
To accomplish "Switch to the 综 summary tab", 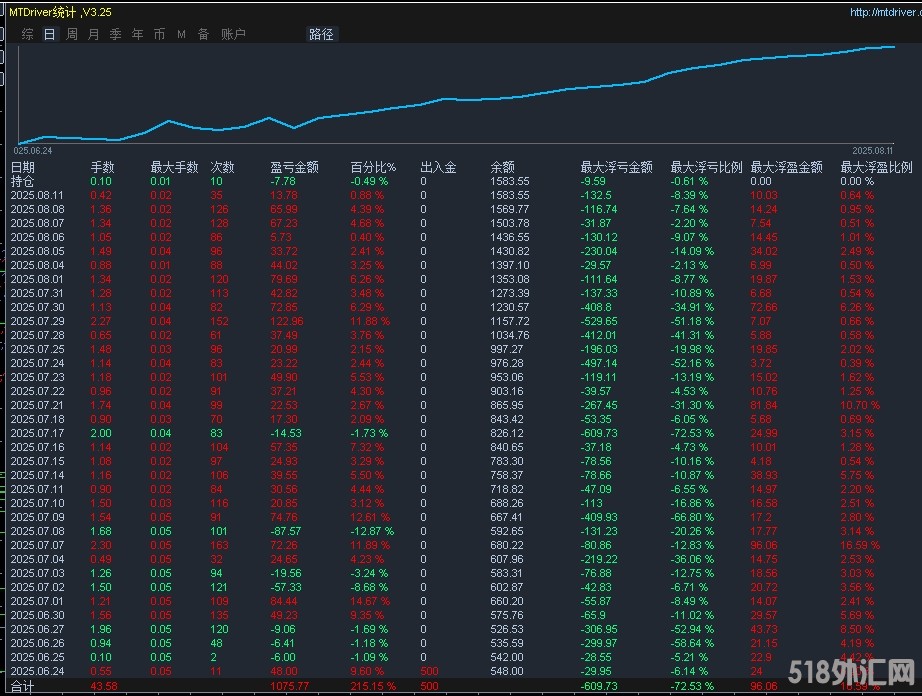I will click(x=27, y=34).
